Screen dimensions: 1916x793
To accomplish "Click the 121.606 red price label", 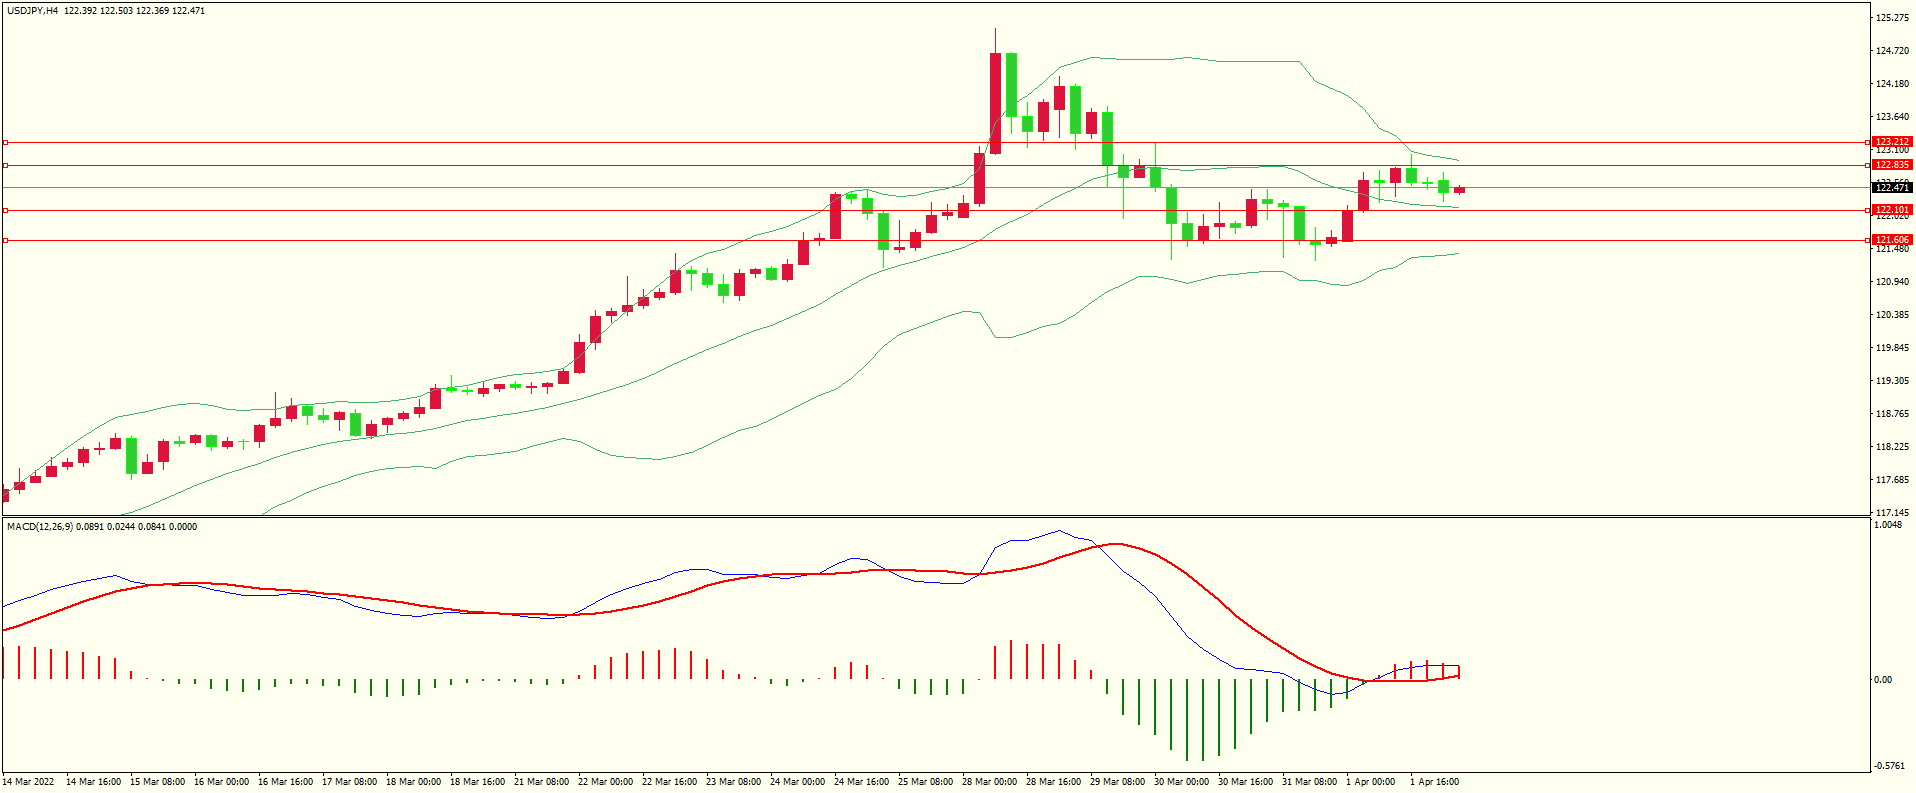I will (1892, 240).
